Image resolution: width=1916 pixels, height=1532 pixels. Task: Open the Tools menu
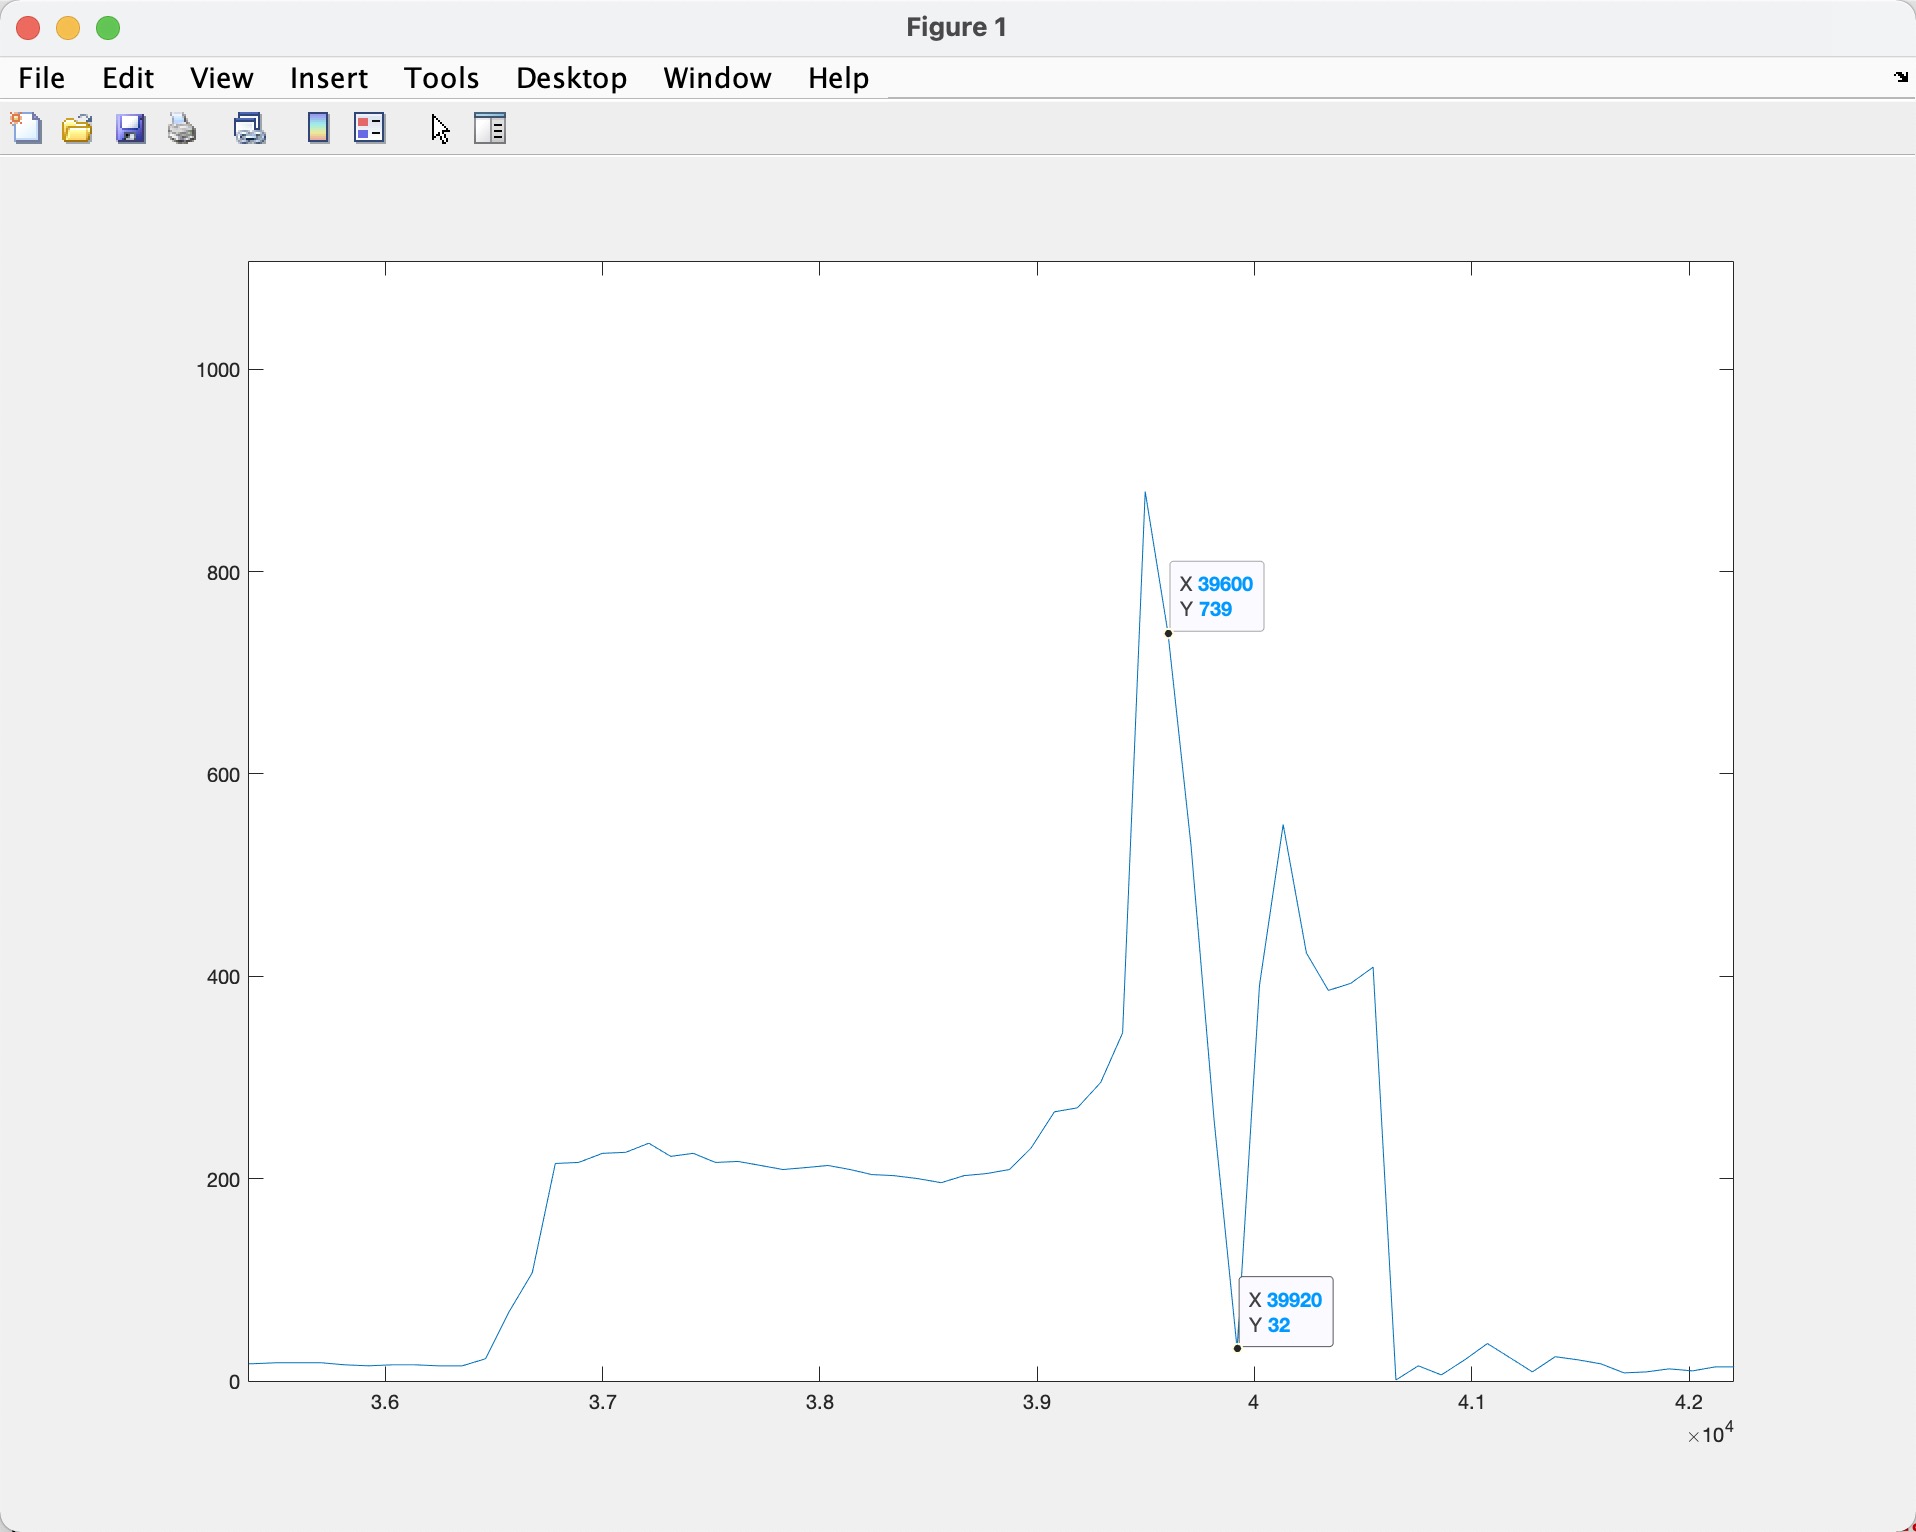coord(442,78)
